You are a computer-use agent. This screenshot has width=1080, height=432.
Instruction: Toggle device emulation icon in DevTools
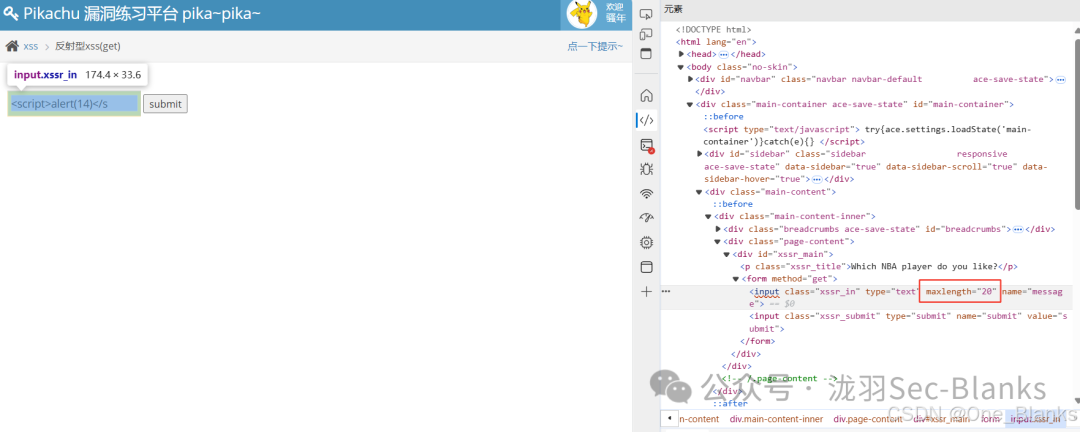click(646, 34)
